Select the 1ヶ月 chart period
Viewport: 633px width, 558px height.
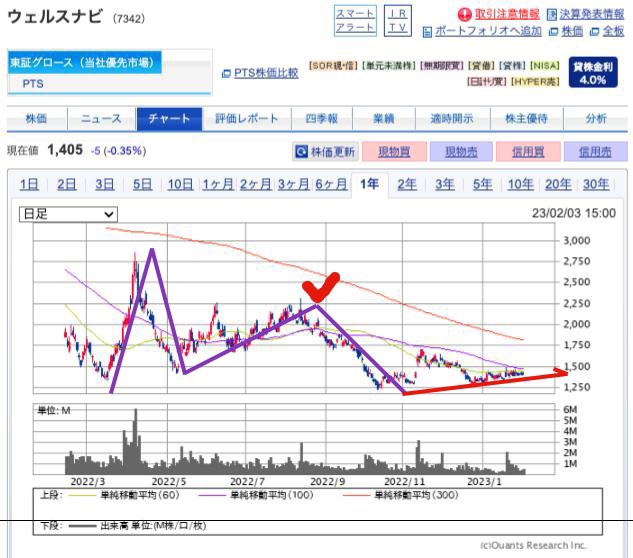218,185
